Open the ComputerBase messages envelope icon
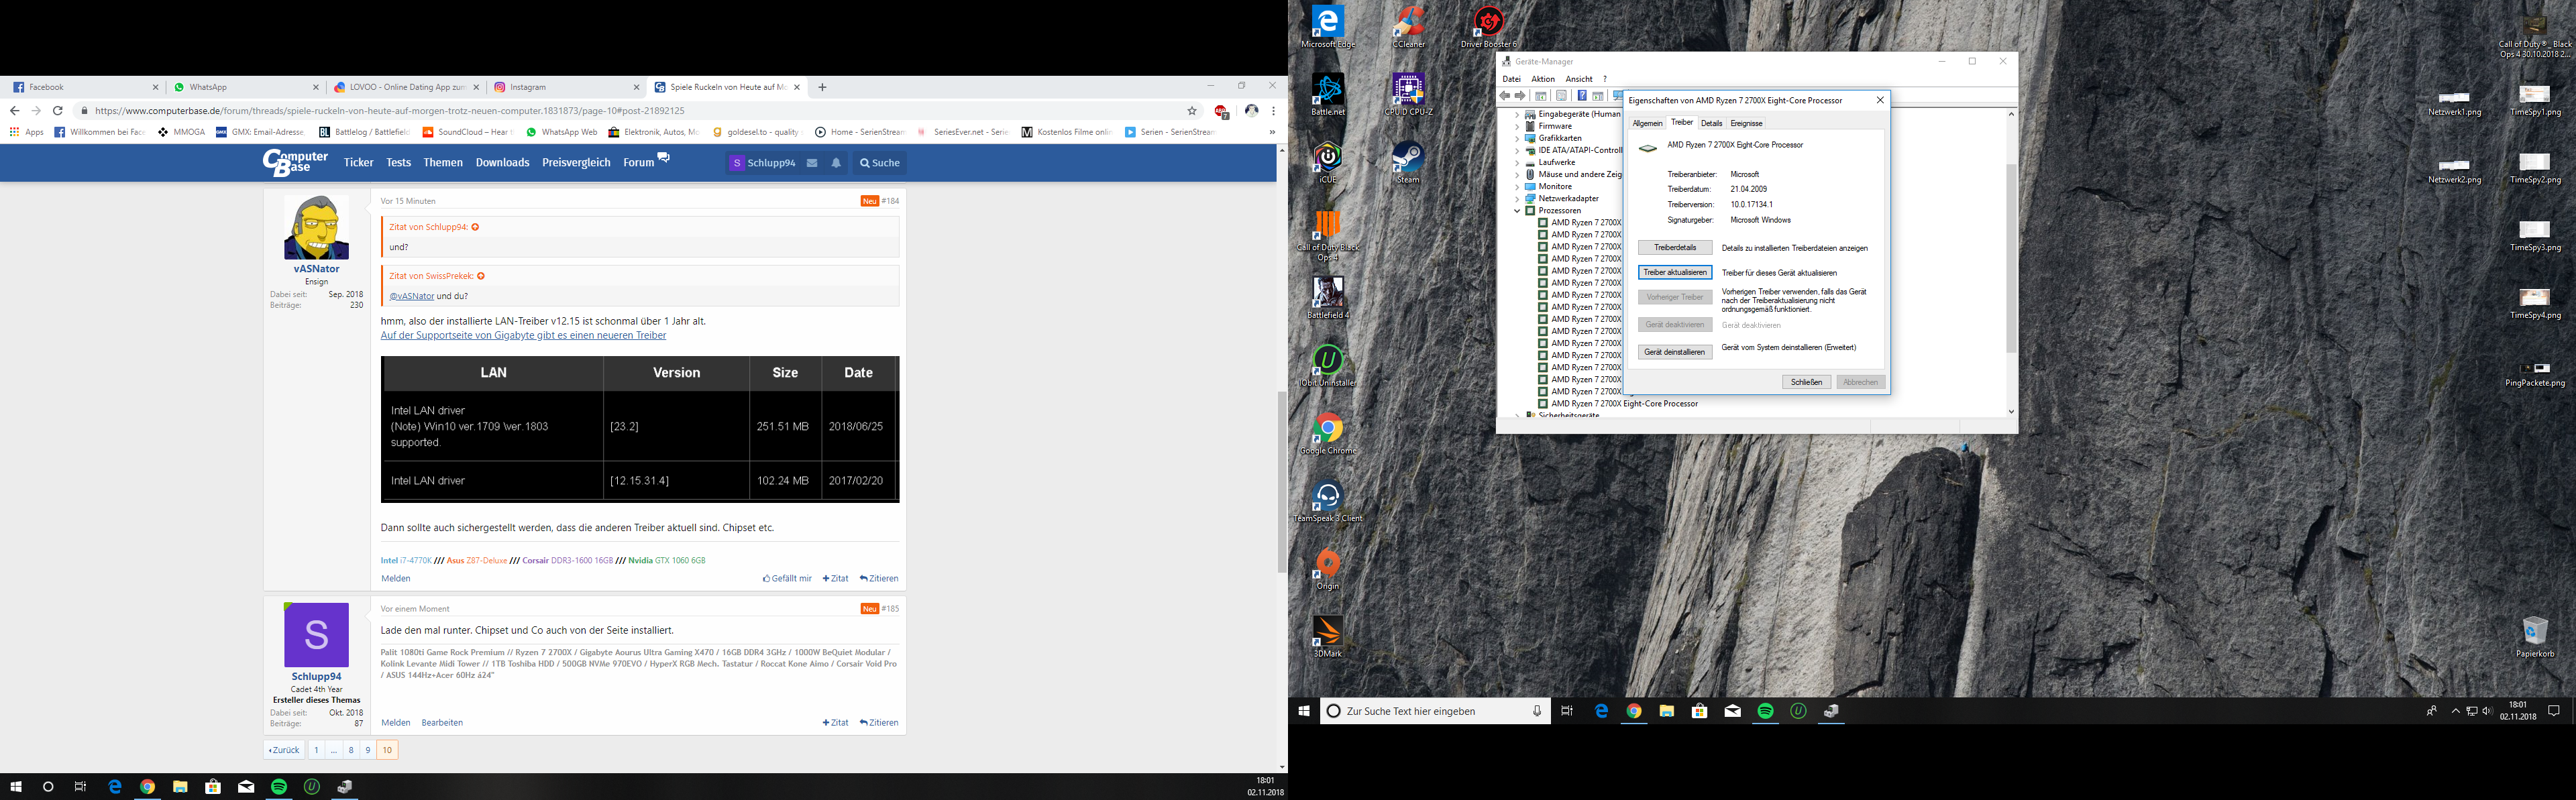The height and width of the screenshot is (800, 2576). 812,163
